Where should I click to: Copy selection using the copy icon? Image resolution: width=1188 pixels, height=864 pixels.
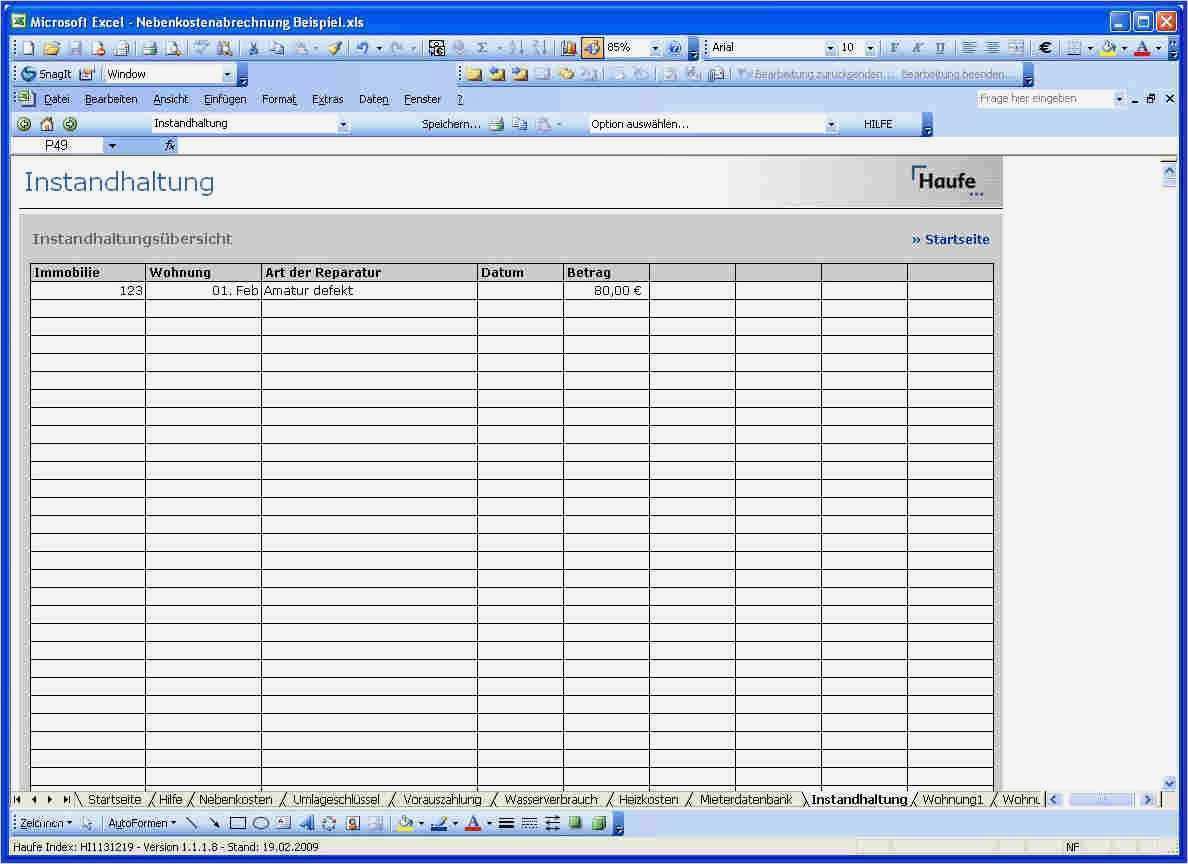277,49
